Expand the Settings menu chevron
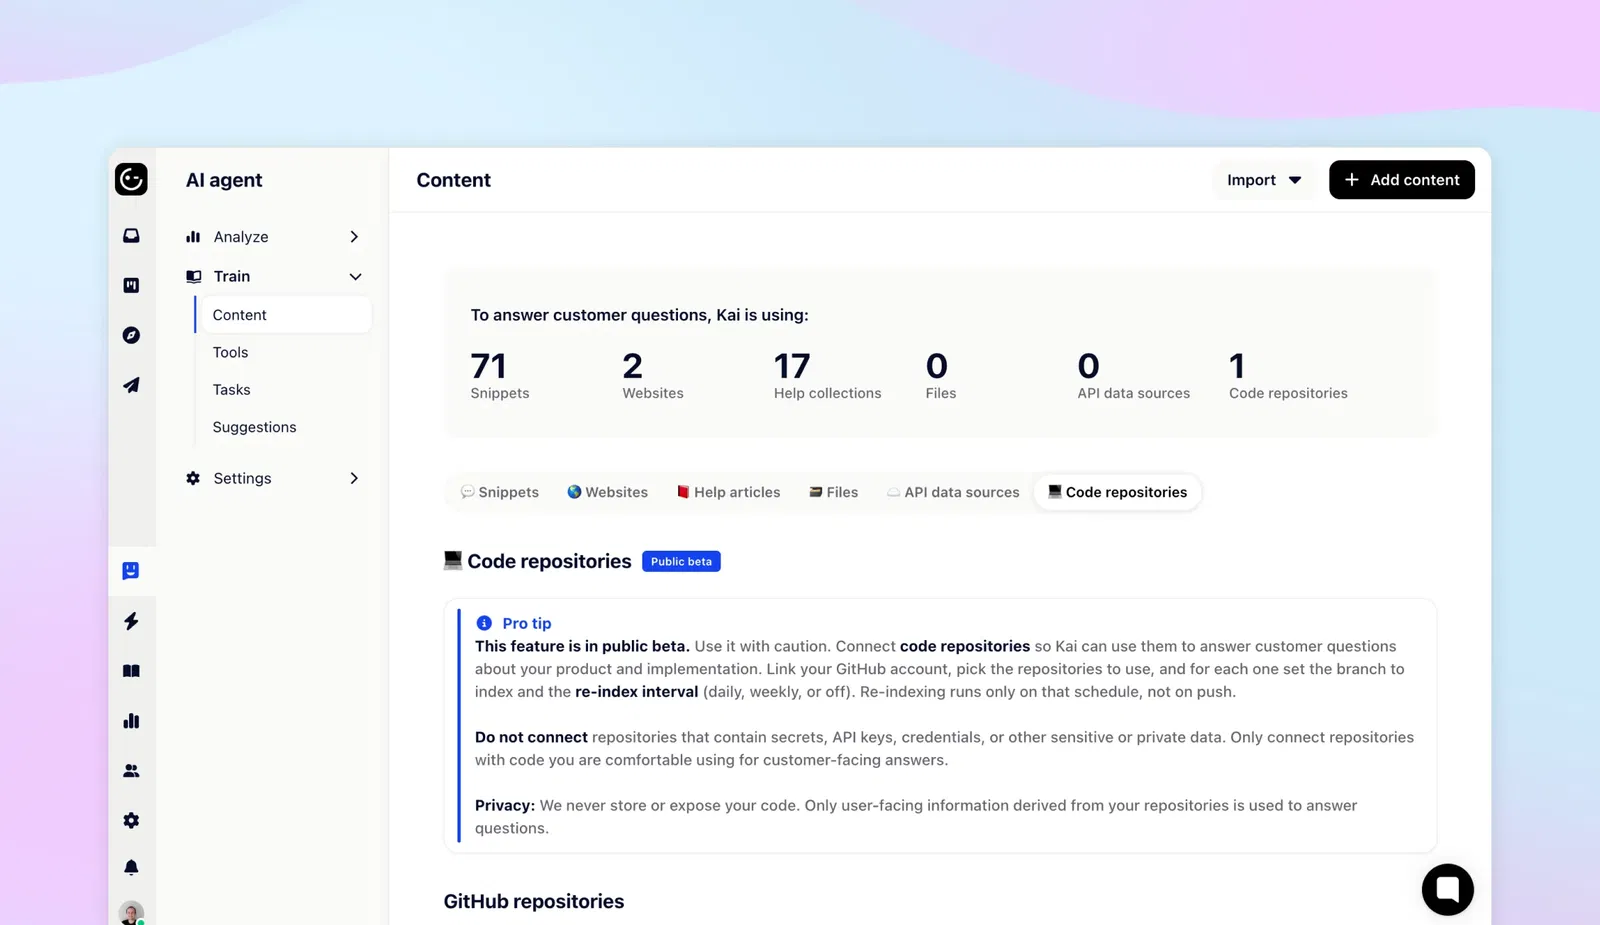Image resolution: width=1600 pixels, height=925 pixels. (354, 479)
